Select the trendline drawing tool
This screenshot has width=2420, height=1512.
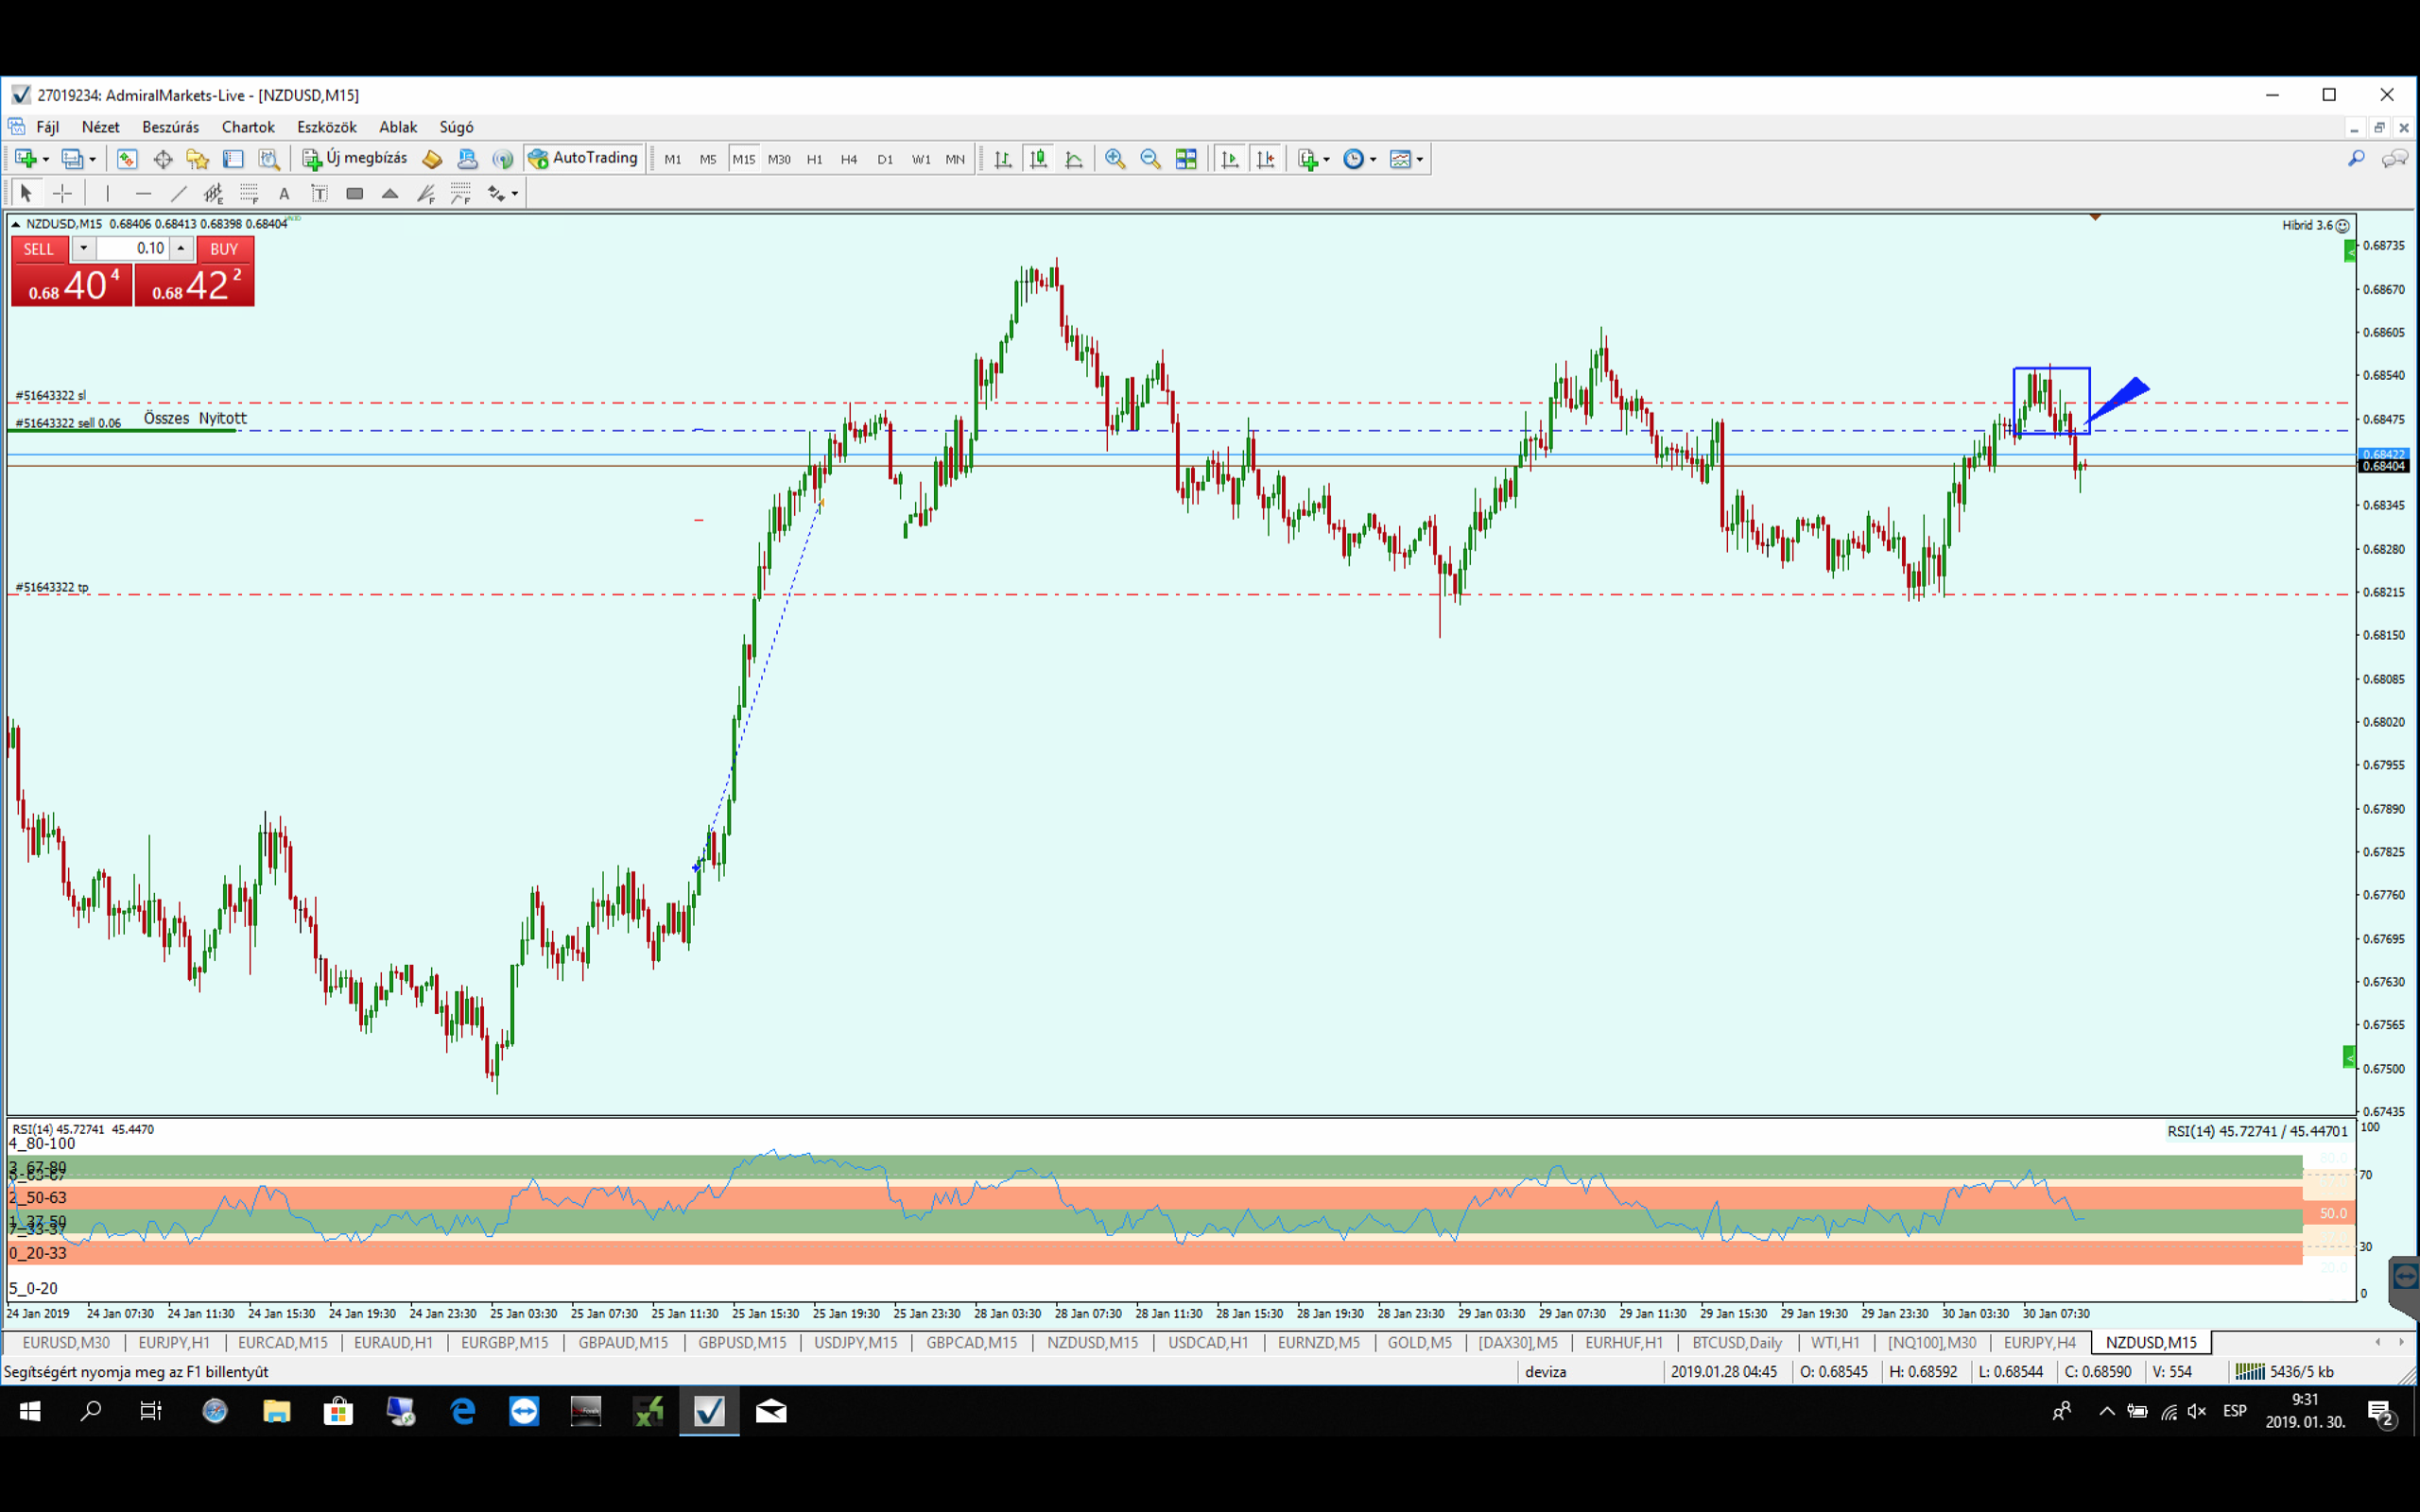click(178, 193)
